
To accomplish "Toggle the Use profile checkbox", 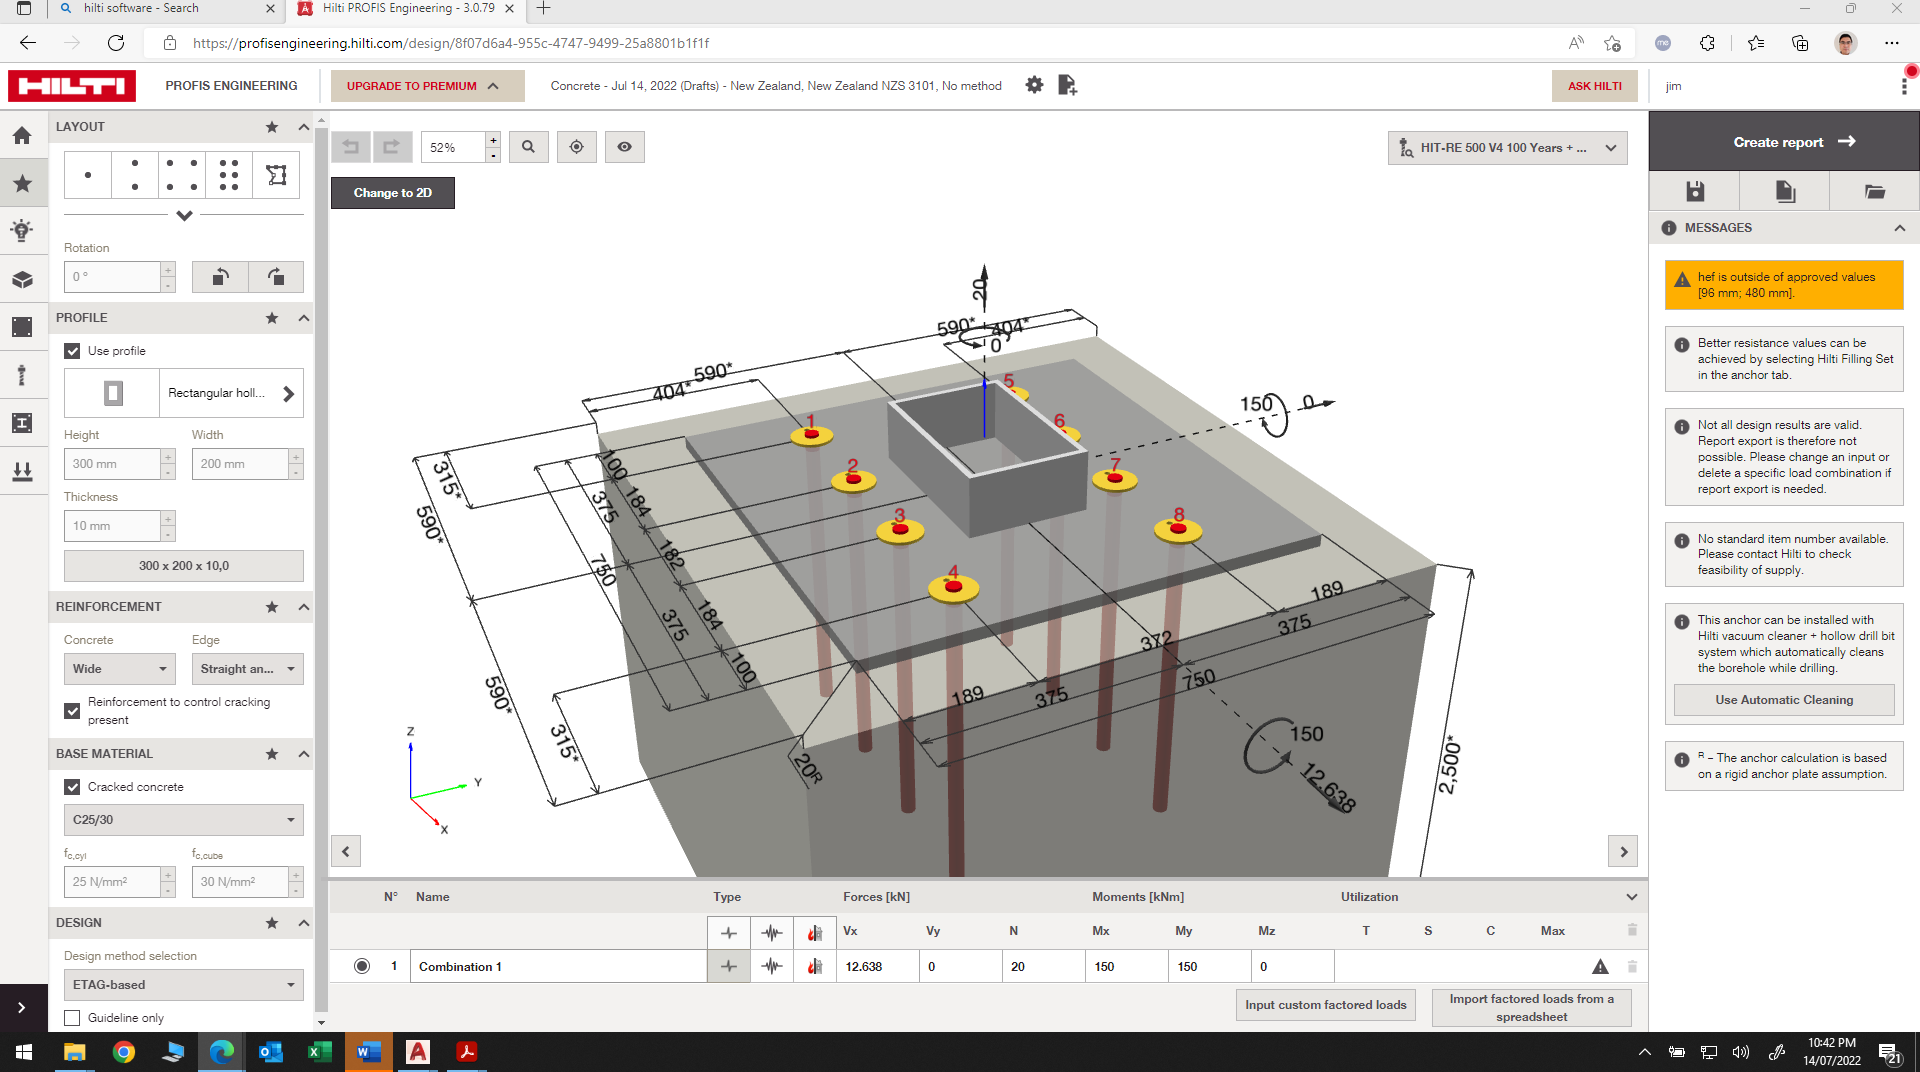I will (x=71, y=350).
